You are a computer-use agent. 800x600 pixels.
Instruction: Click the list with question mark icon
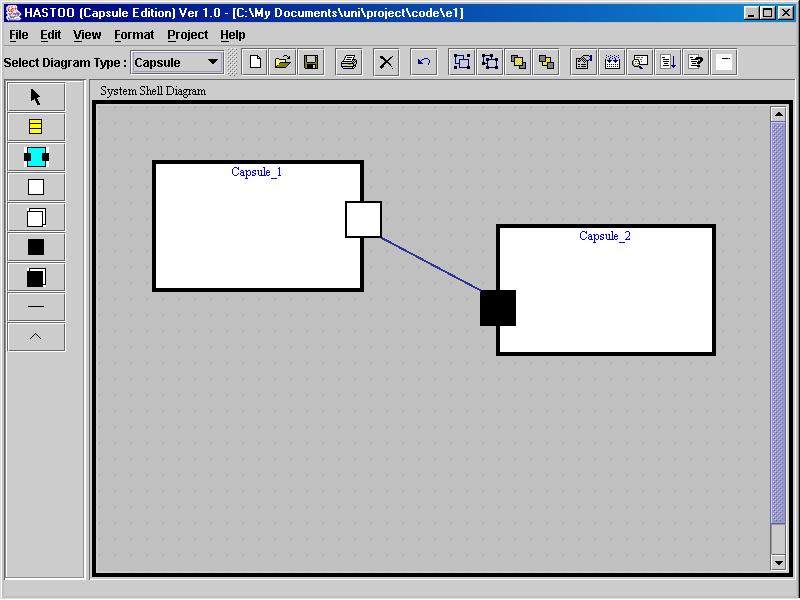point(696,62)
